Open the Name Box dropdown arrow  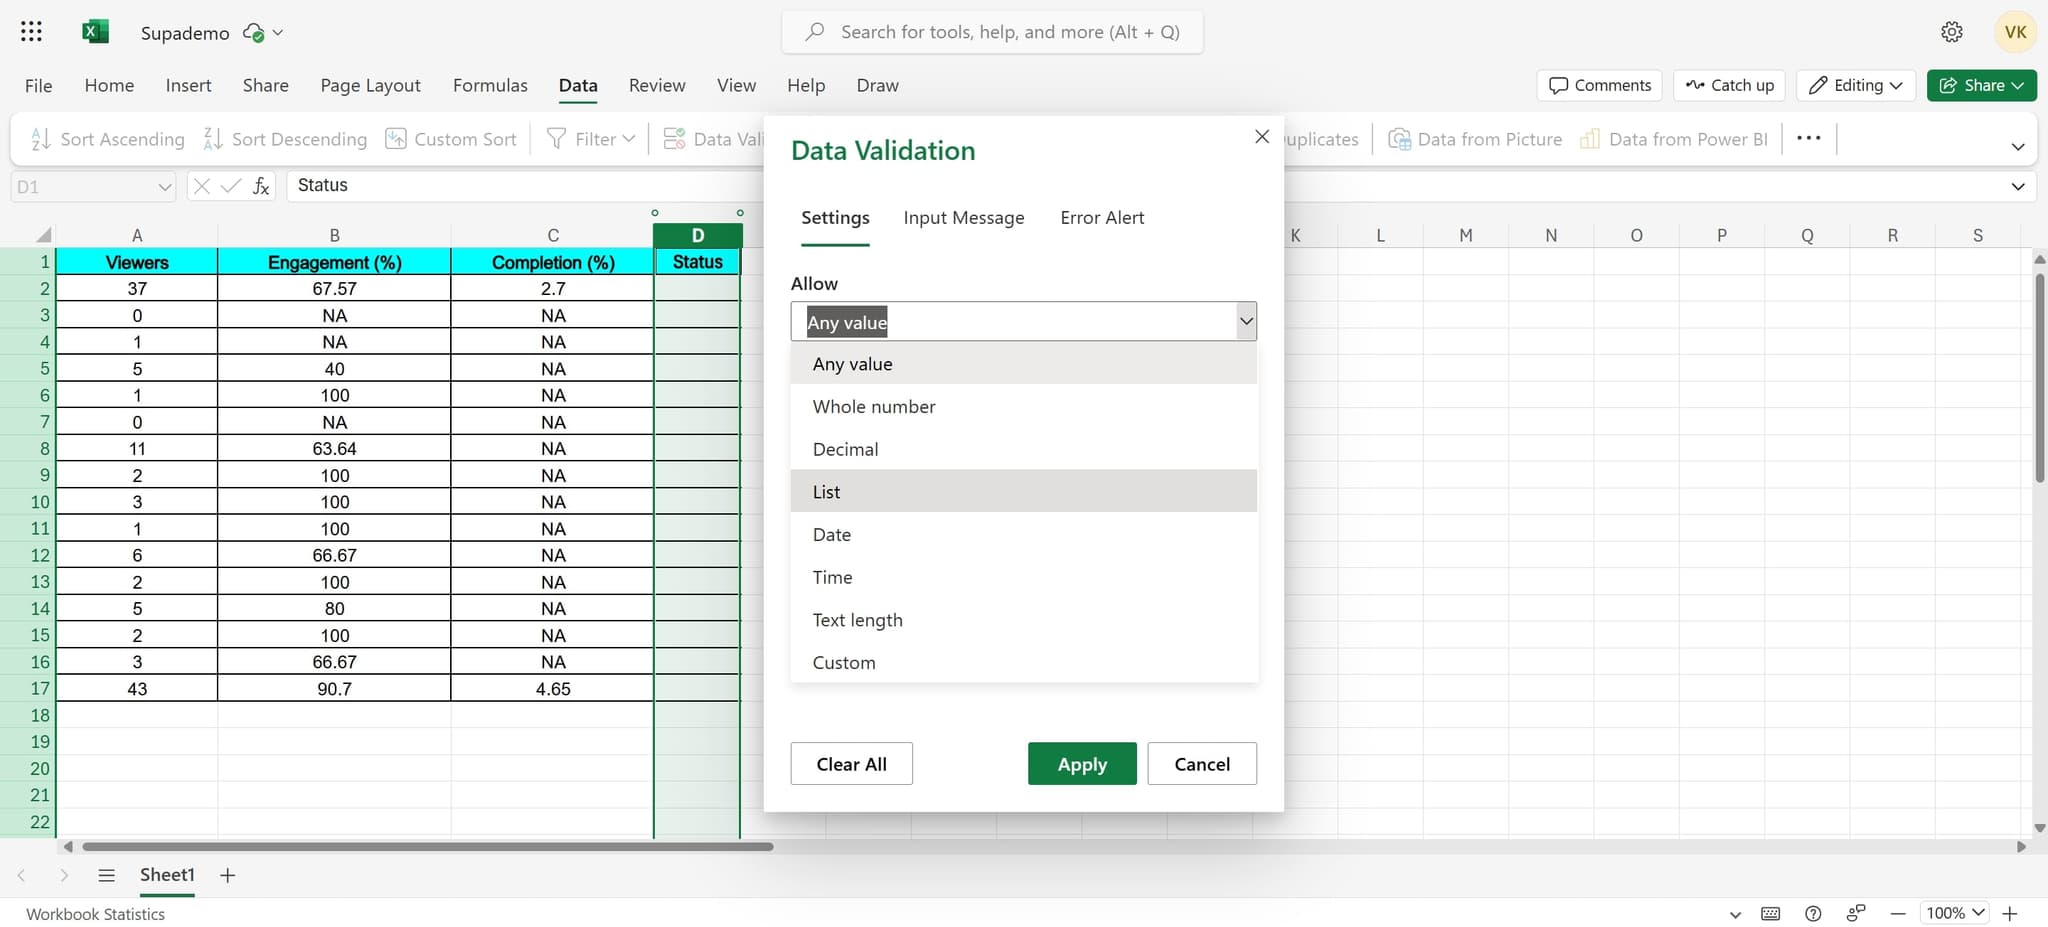click(x=163, y=186)
